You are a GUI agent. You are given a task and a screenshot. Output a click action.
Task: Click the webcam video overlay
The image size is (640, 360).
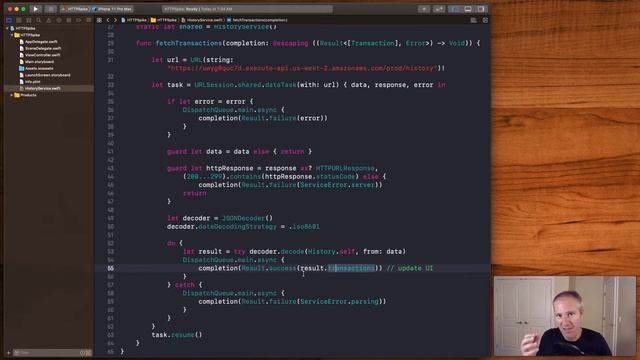[565, 316]
